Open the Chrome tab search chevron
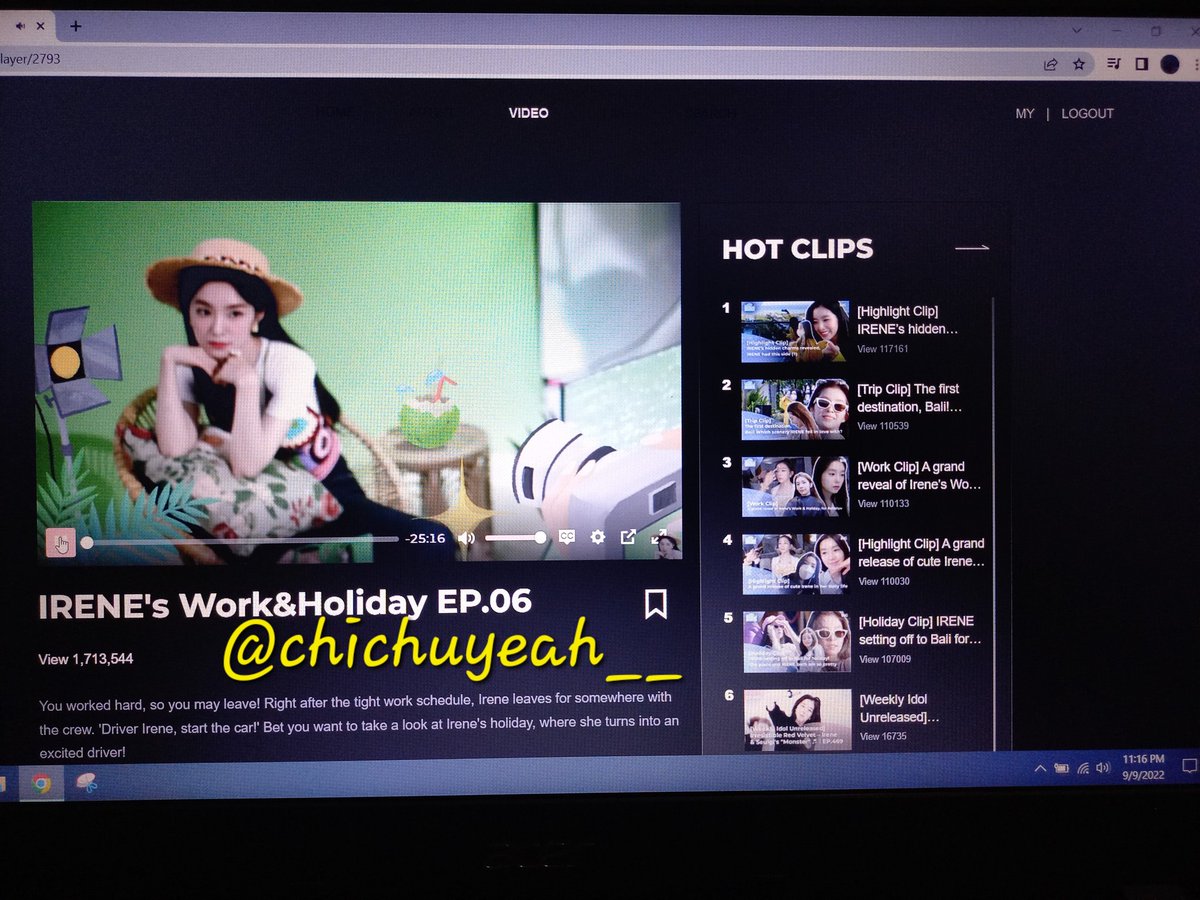The image size is (1200, 900). (x=1077, y=30)
